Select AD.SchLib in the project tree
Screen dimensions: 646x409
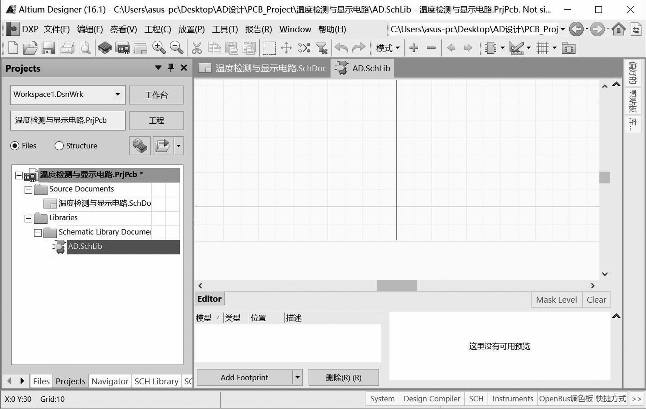coord(85,246)
